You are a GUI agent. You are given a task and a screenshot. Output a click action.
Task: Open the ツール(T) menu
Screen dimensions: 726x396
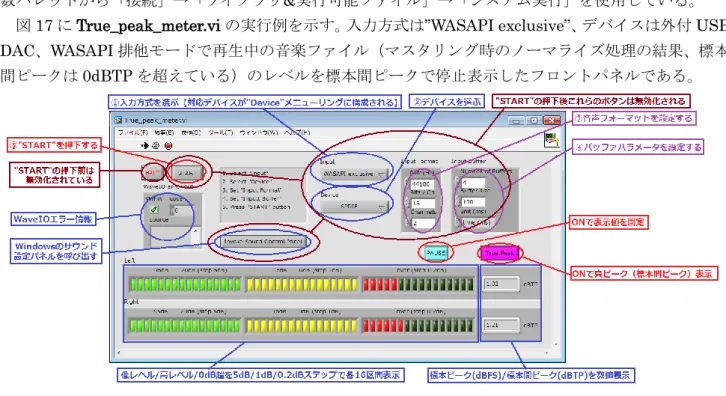pyautogui.click(x=220, y=132)
